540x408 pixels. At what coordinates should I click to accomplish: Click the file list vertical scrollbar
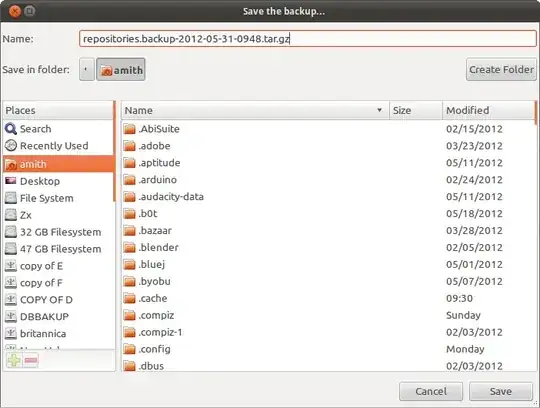tap(536, 113)
